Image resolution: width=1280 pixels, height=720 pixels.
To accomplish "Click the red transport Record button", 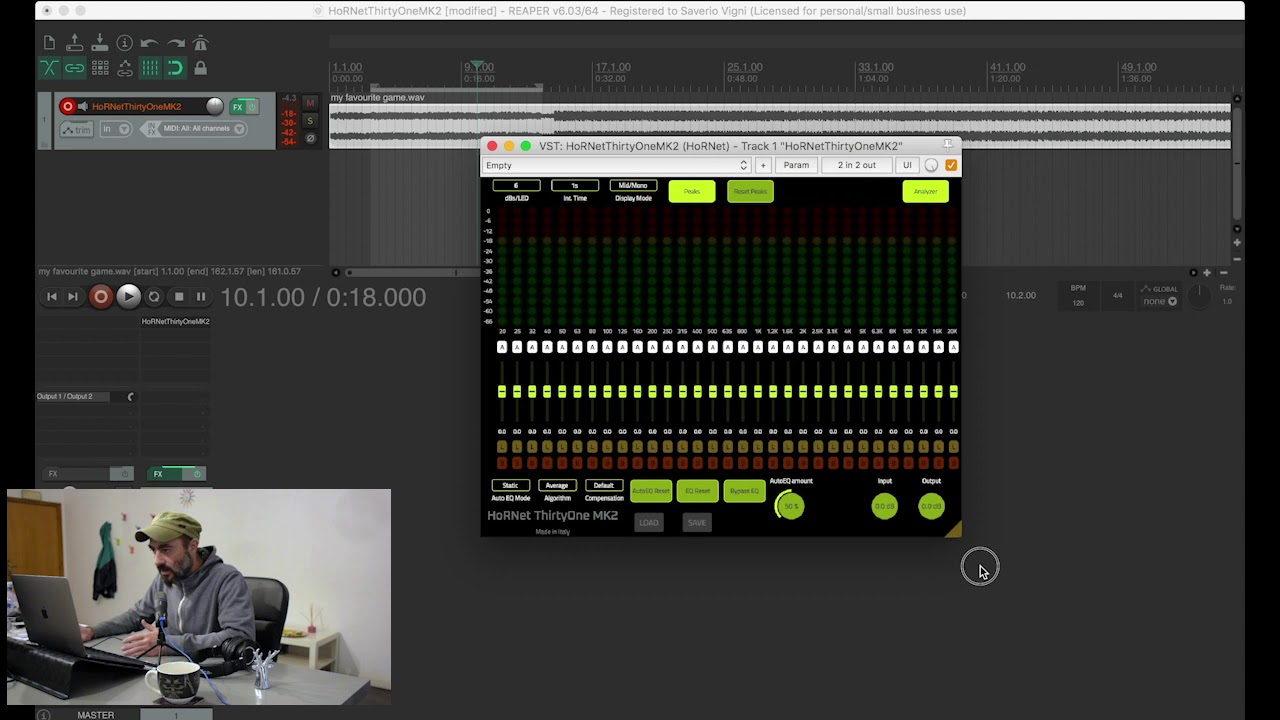I will click(x=100, y=297).
